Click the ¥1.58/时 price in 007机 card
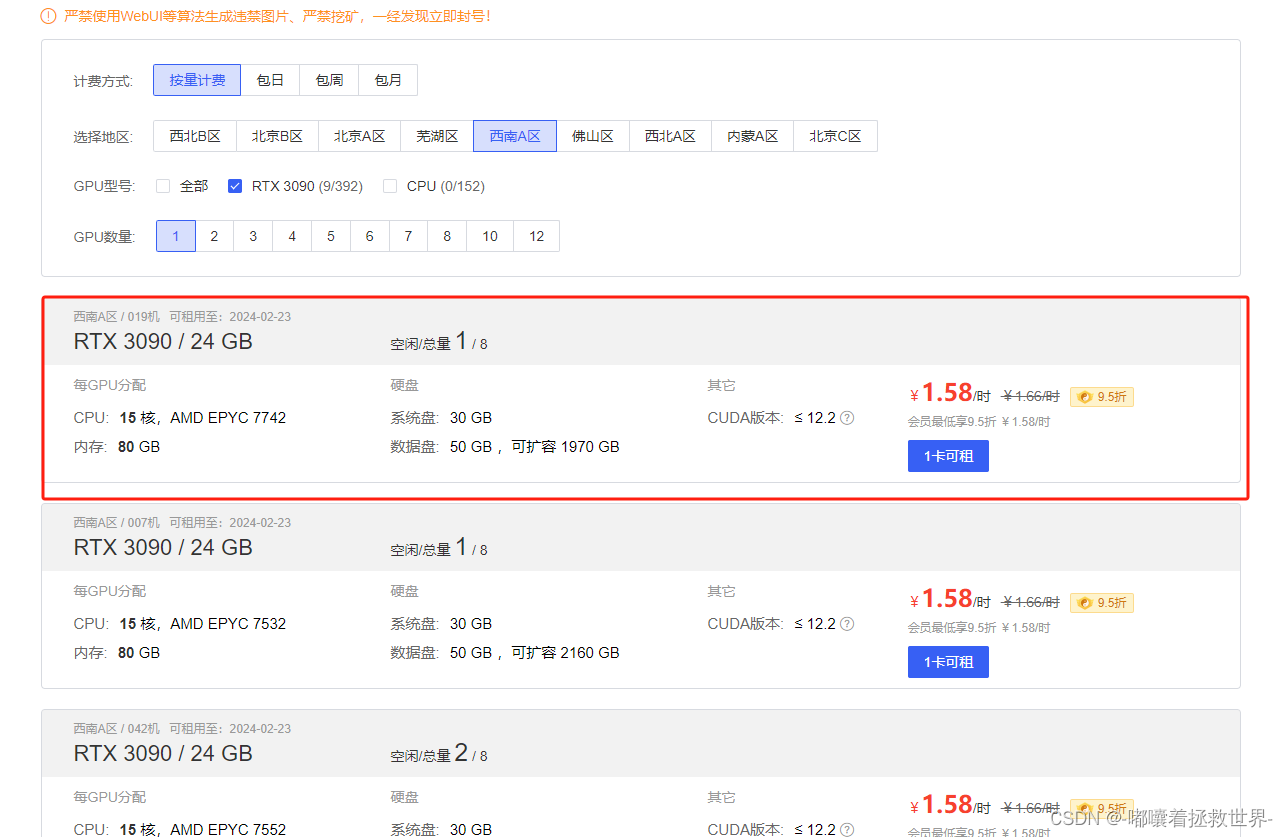Image resolution: width=1288 pixels, height=837 pixels. point(950,600)
